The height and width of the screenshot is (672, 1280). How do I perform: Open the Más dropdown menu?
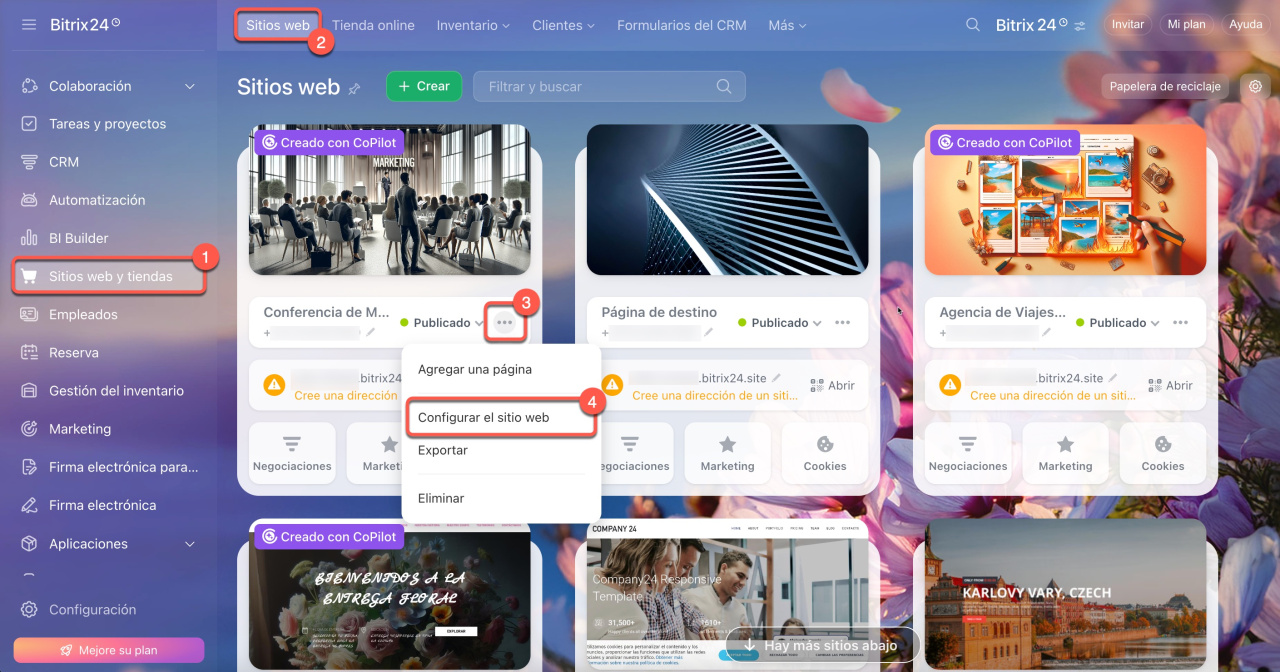point(787,25)
